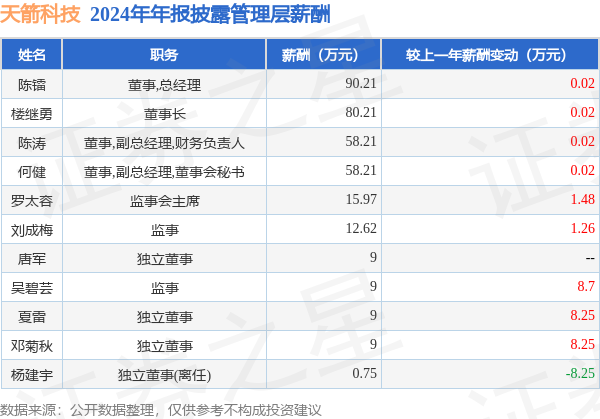The height and width of the screenshot is (419, 600).
Task: Select the 职务 column header
Action: 164,55
